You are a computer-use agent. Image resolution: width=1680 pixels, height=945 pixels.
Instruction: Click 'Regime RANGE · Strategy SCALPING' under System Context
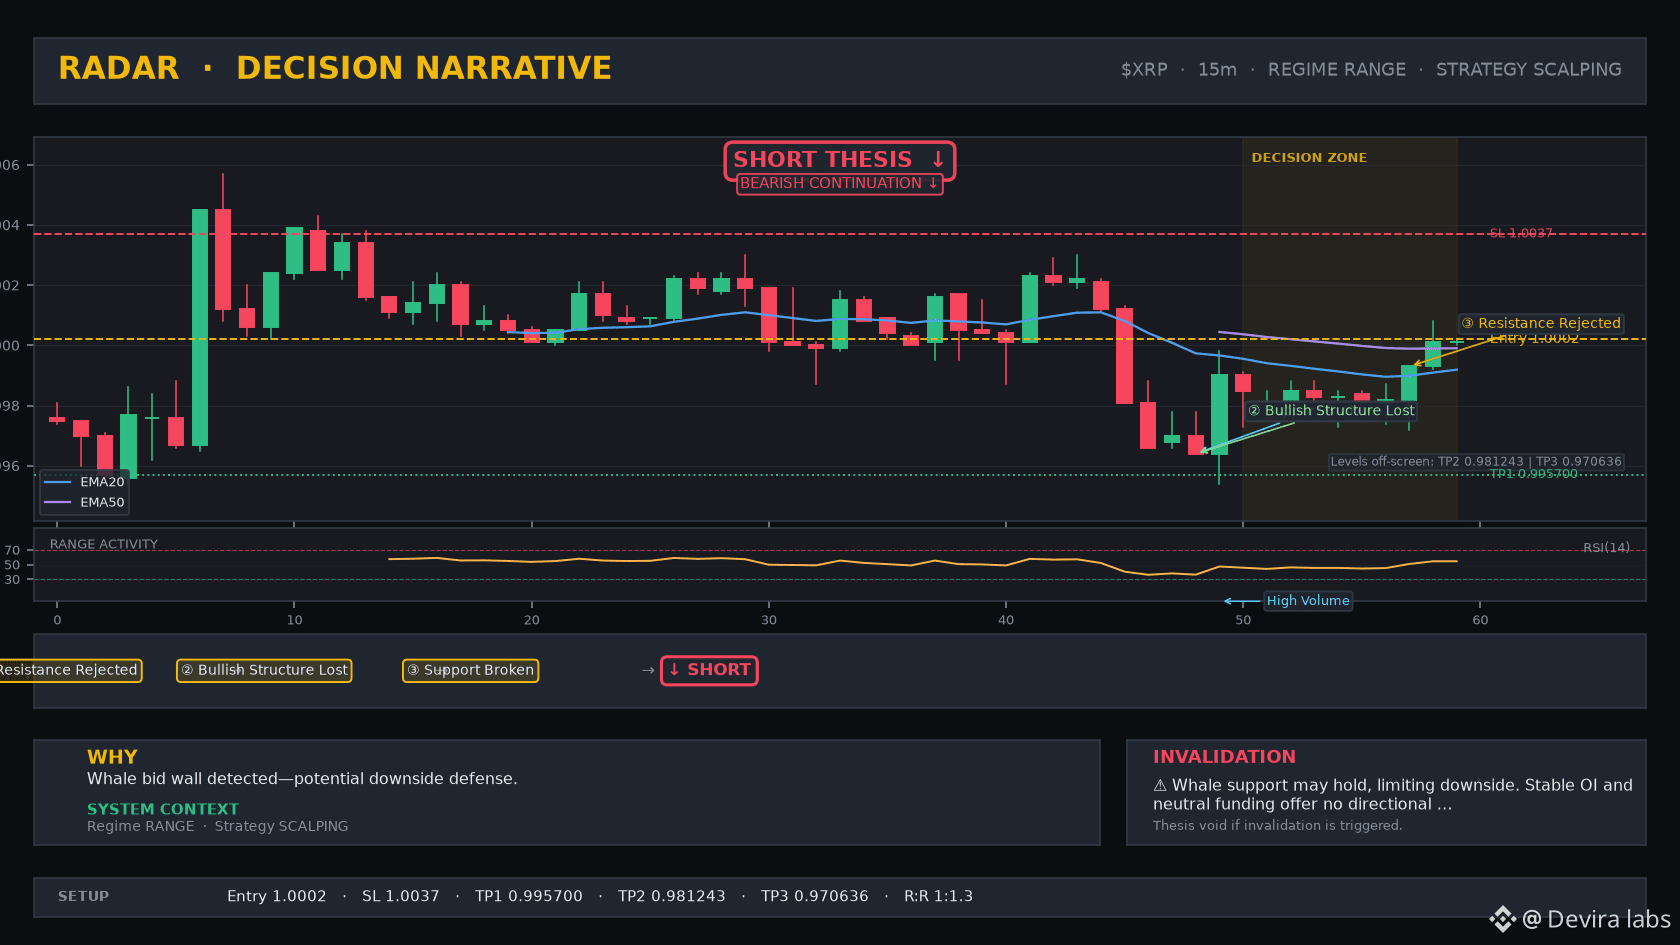pos(218,826)
